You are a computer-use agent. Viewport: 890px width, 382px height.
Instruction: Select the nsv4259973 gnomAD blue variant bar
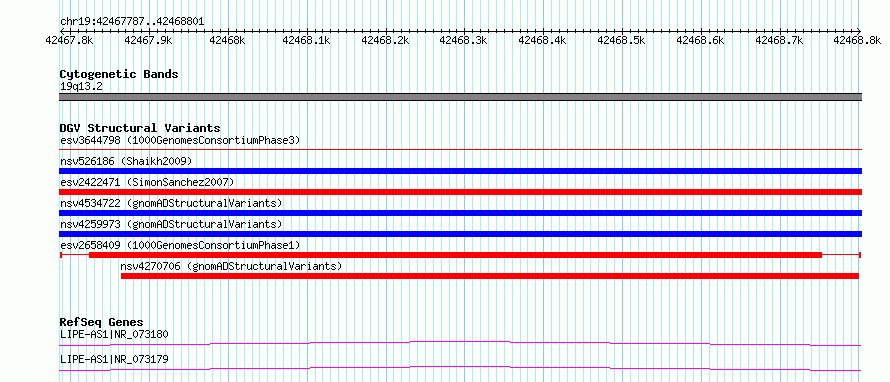pos(460,234)
